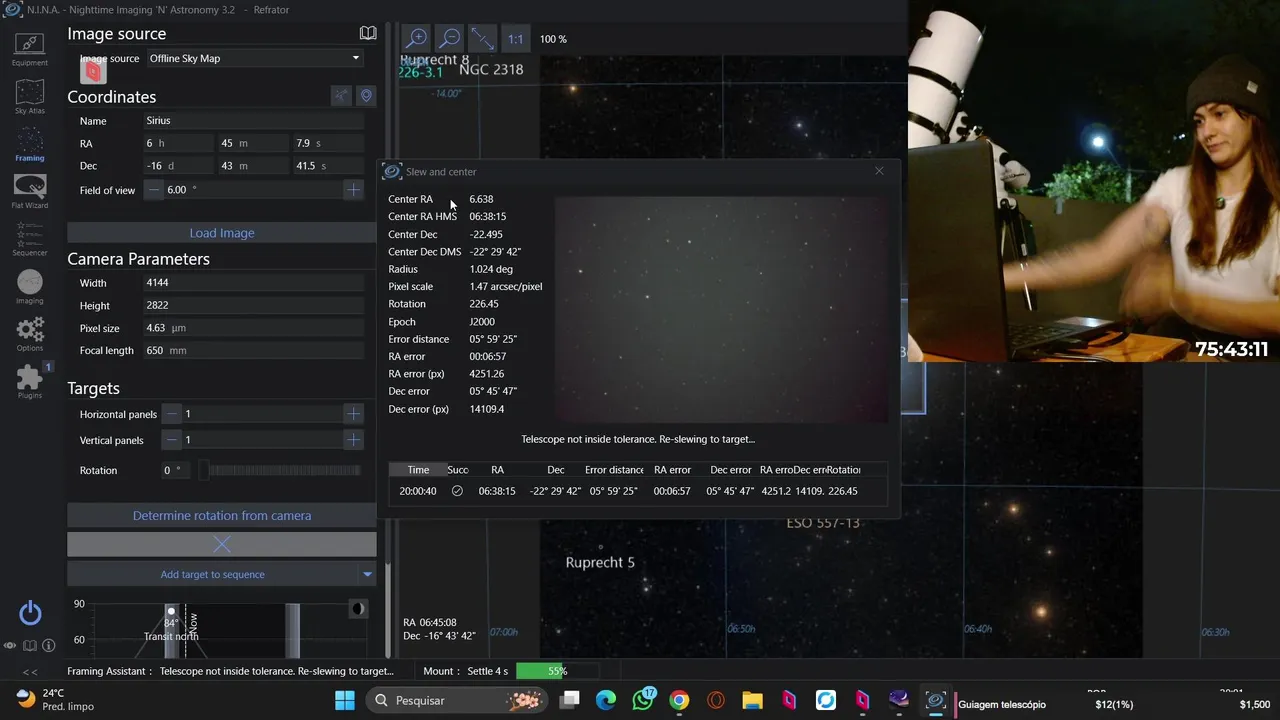This screenshot has width=1280, height=720.
Task: Open the Options gear section
Action: [30, 334]
